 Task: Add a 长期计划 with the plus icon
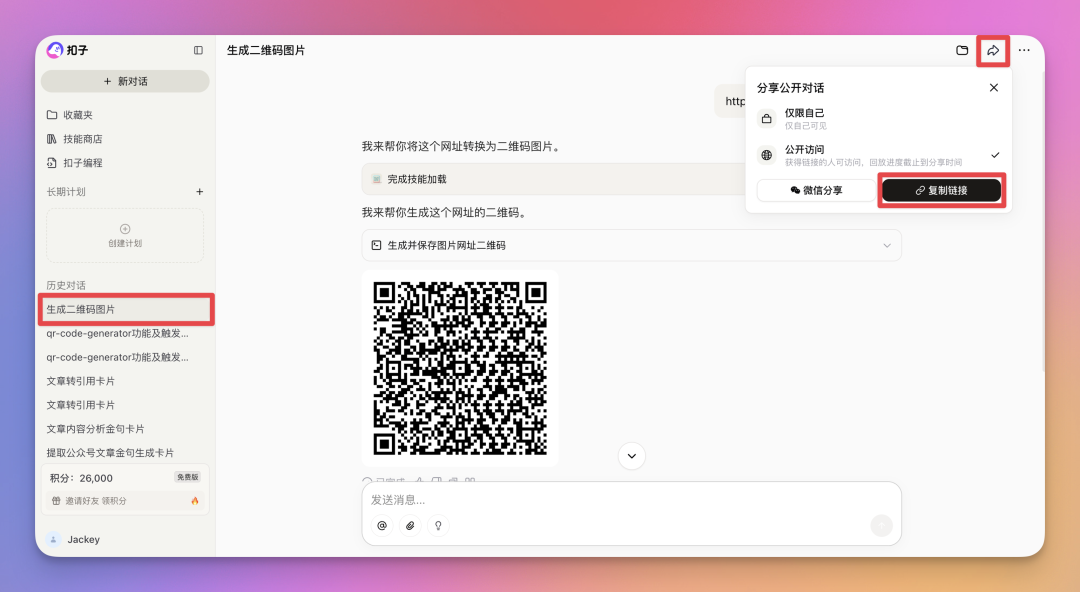tap(200, 192)
